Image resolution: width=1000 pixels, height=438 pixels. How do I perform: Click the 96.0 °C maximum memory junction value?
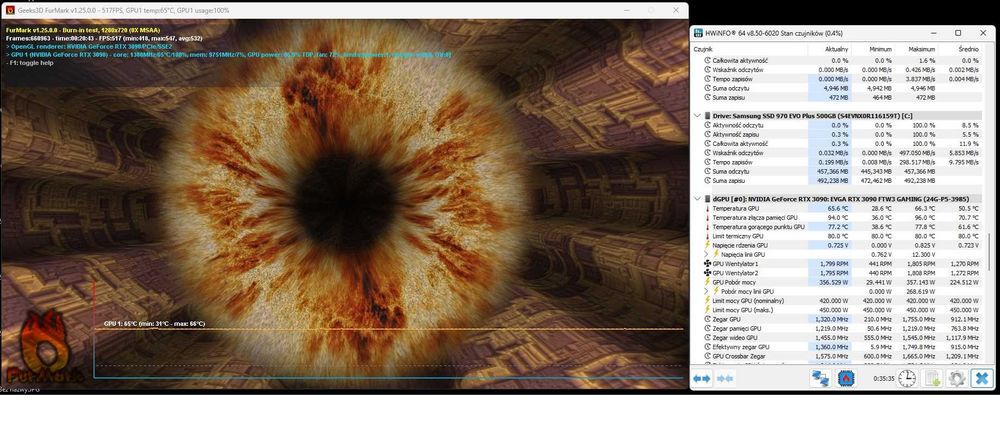pyautogui.click(x=925, y=217)
